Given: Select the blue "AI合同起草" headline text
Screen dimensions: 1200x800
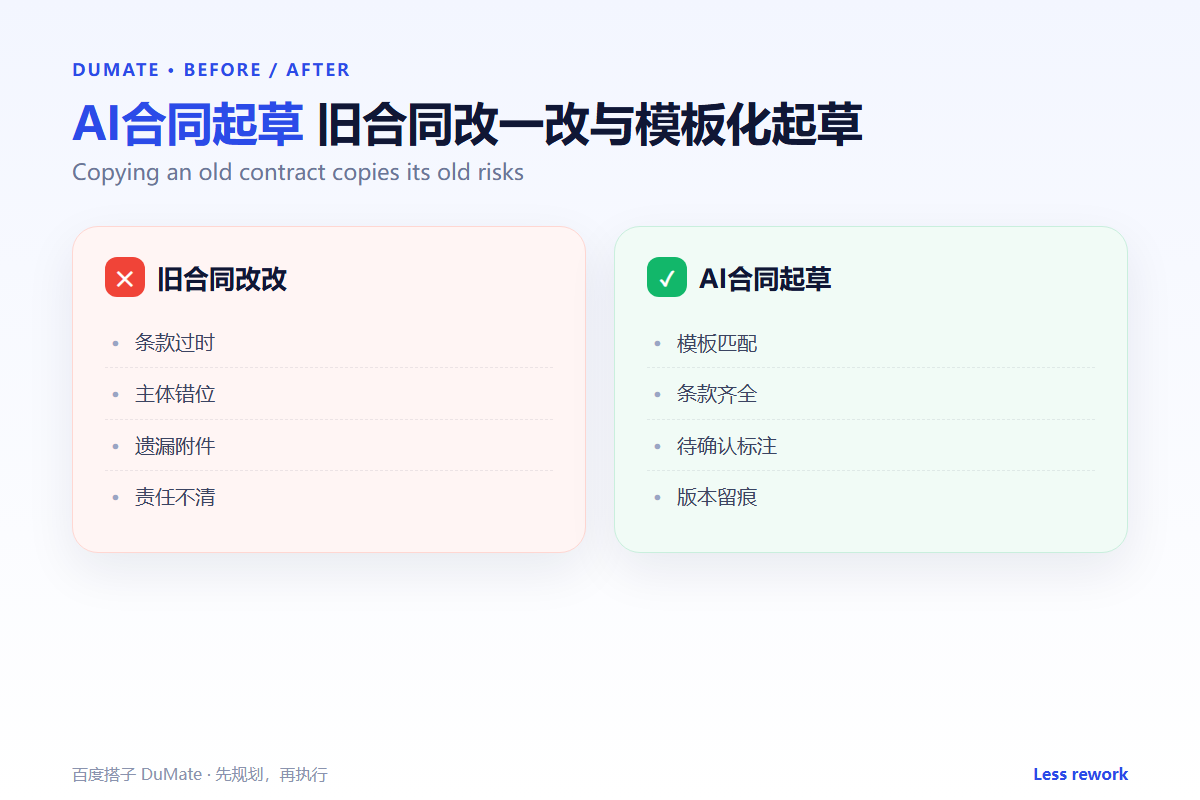Looking at the screenshot, I should click(187, 124).
